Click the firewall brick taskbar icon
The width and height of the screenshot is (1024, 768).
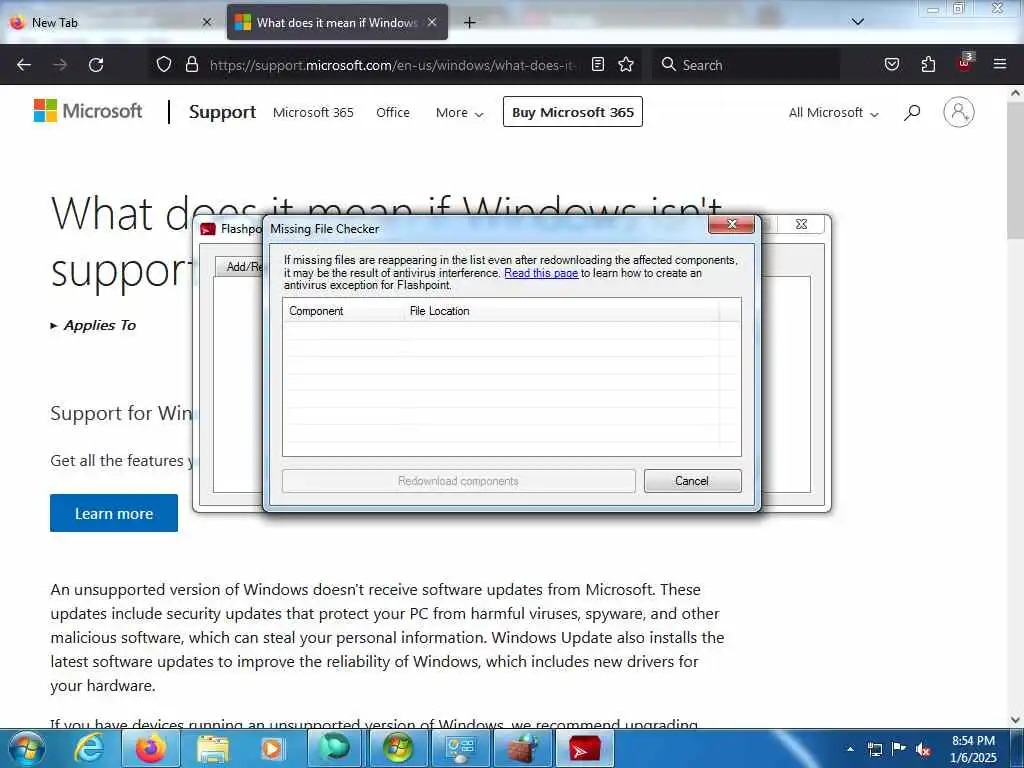click(523, 749)
